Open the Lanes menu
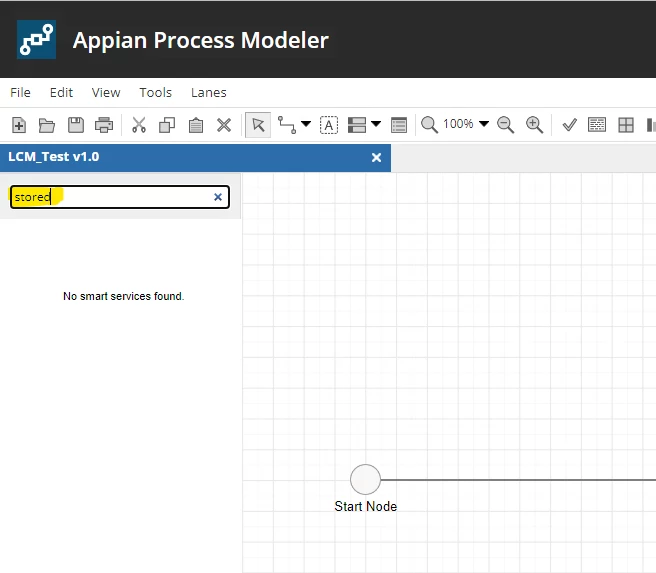 tap(208, 92)
